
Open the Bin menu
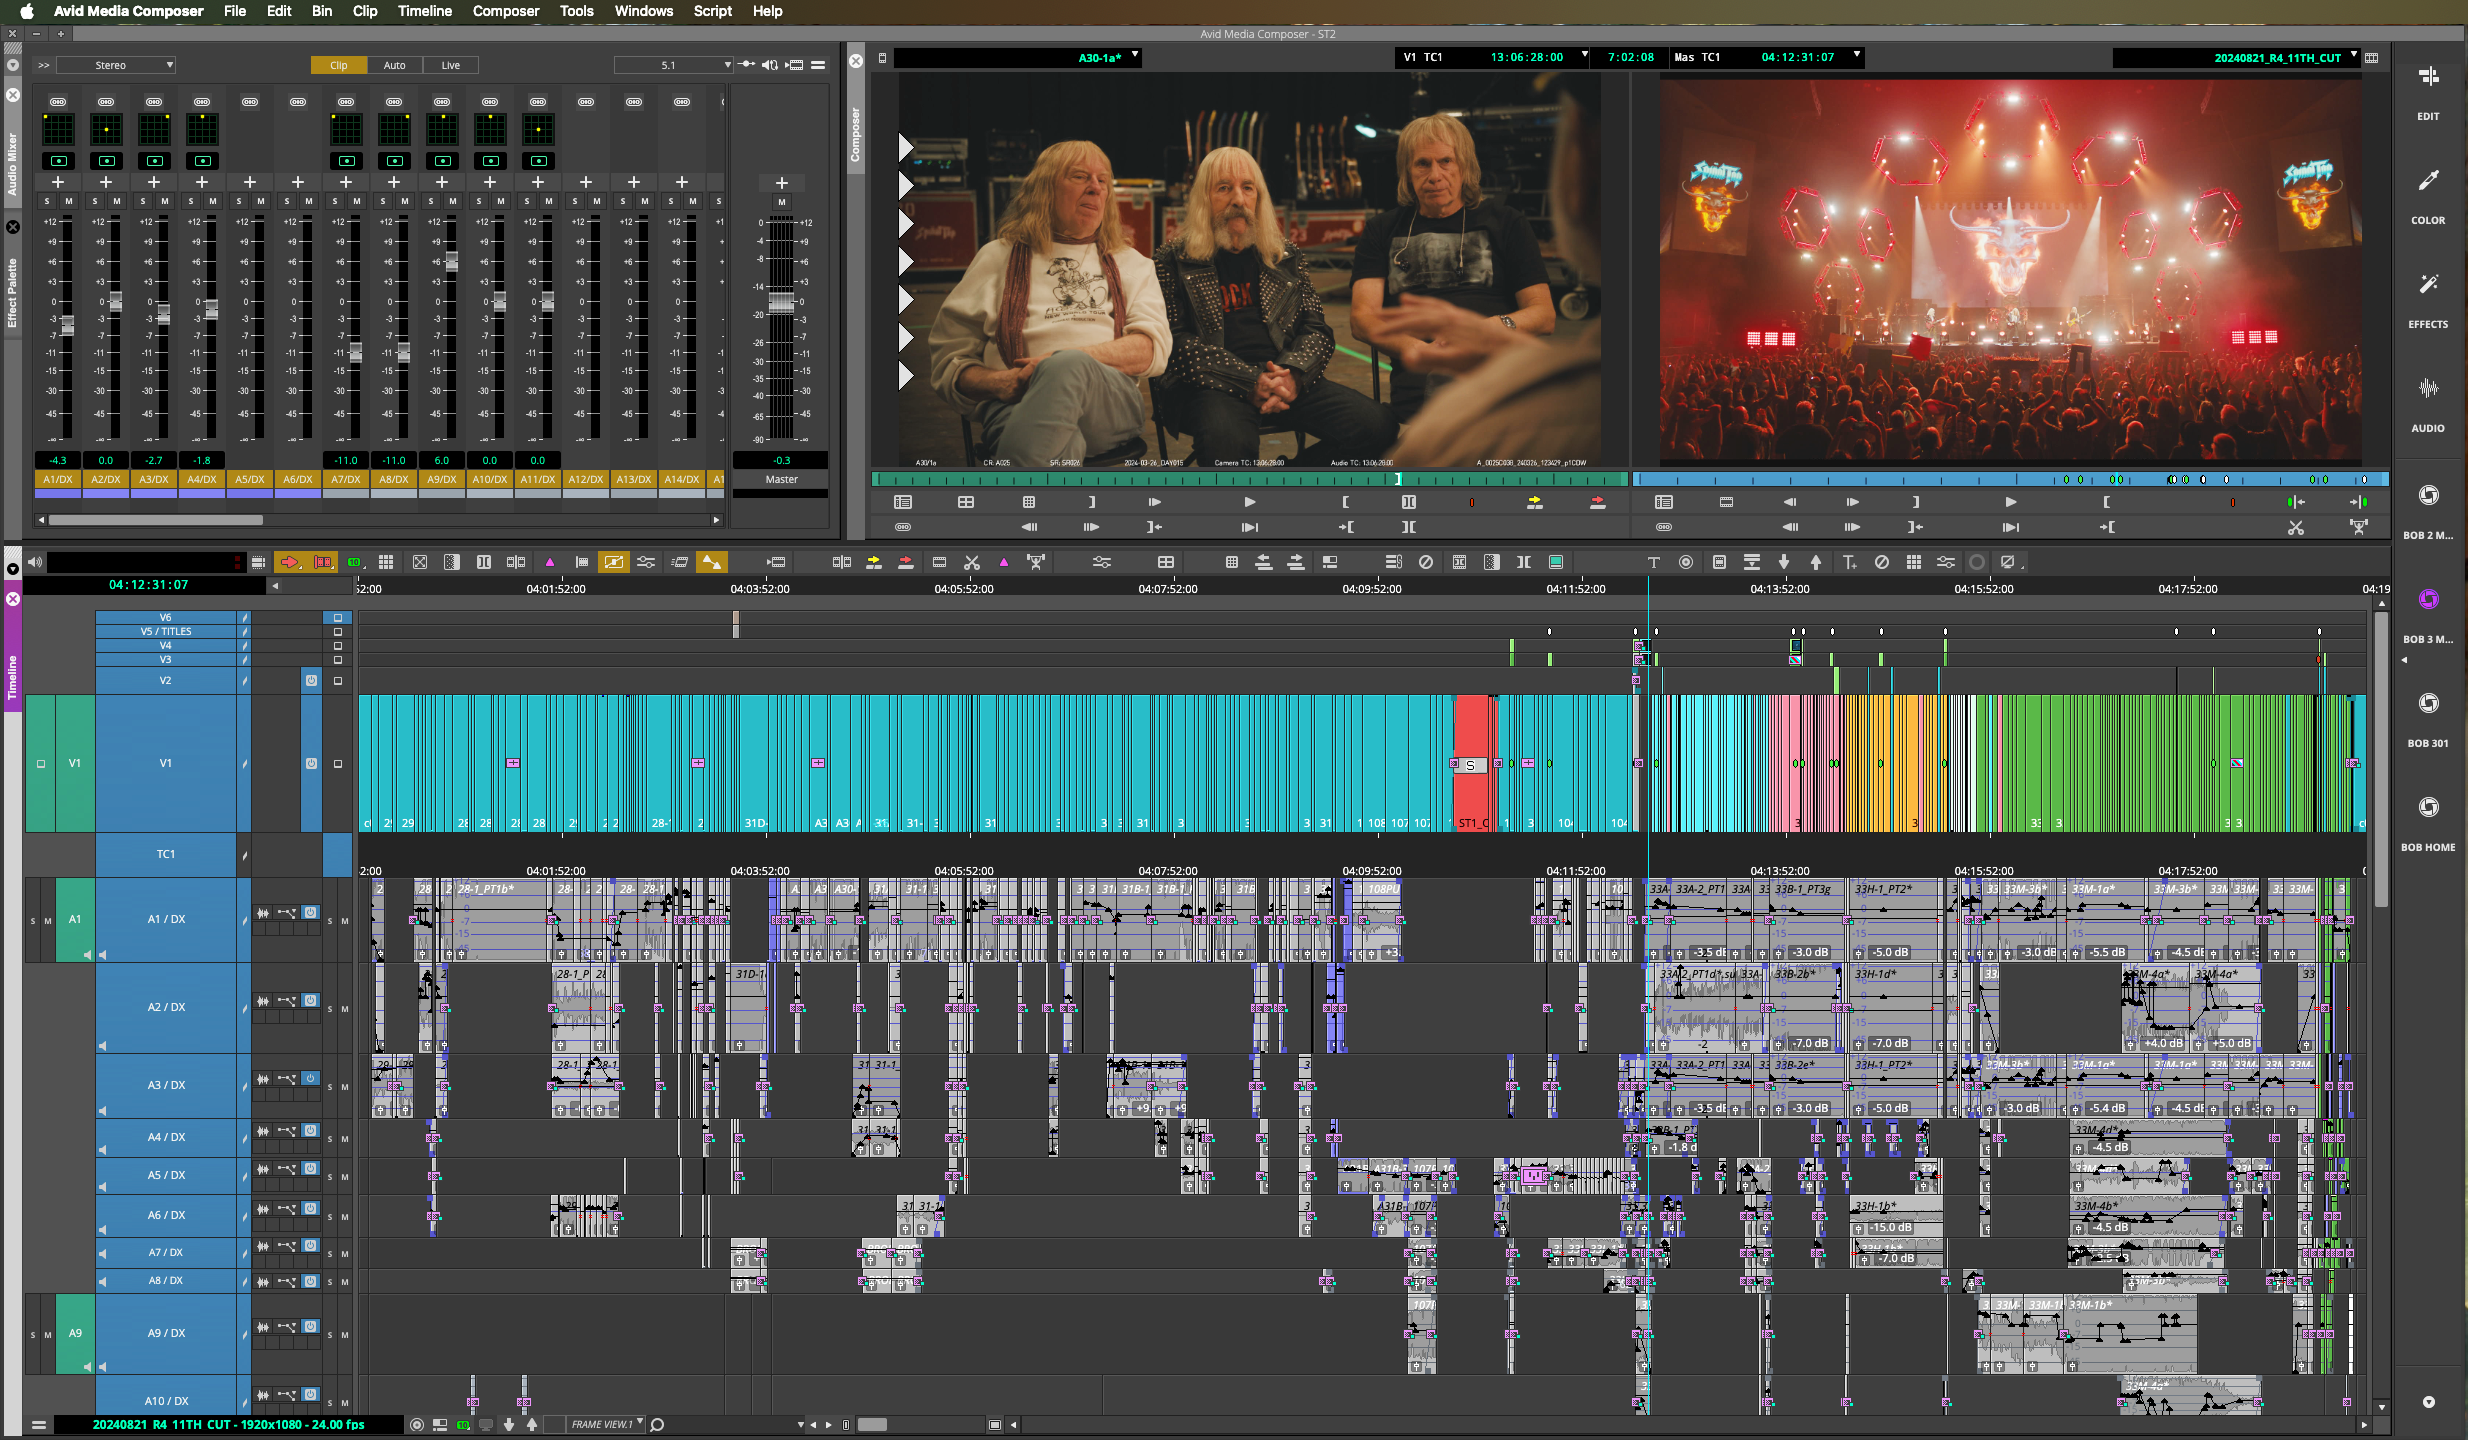tap(321, 11)
